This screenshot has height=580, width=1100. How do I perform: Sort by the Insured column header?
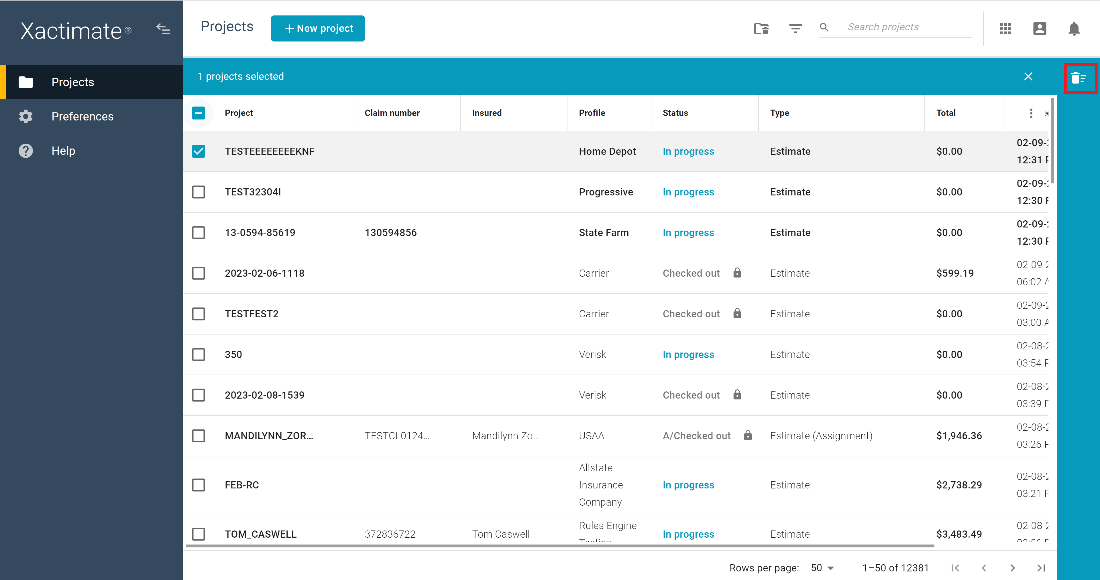pos(487,113)
